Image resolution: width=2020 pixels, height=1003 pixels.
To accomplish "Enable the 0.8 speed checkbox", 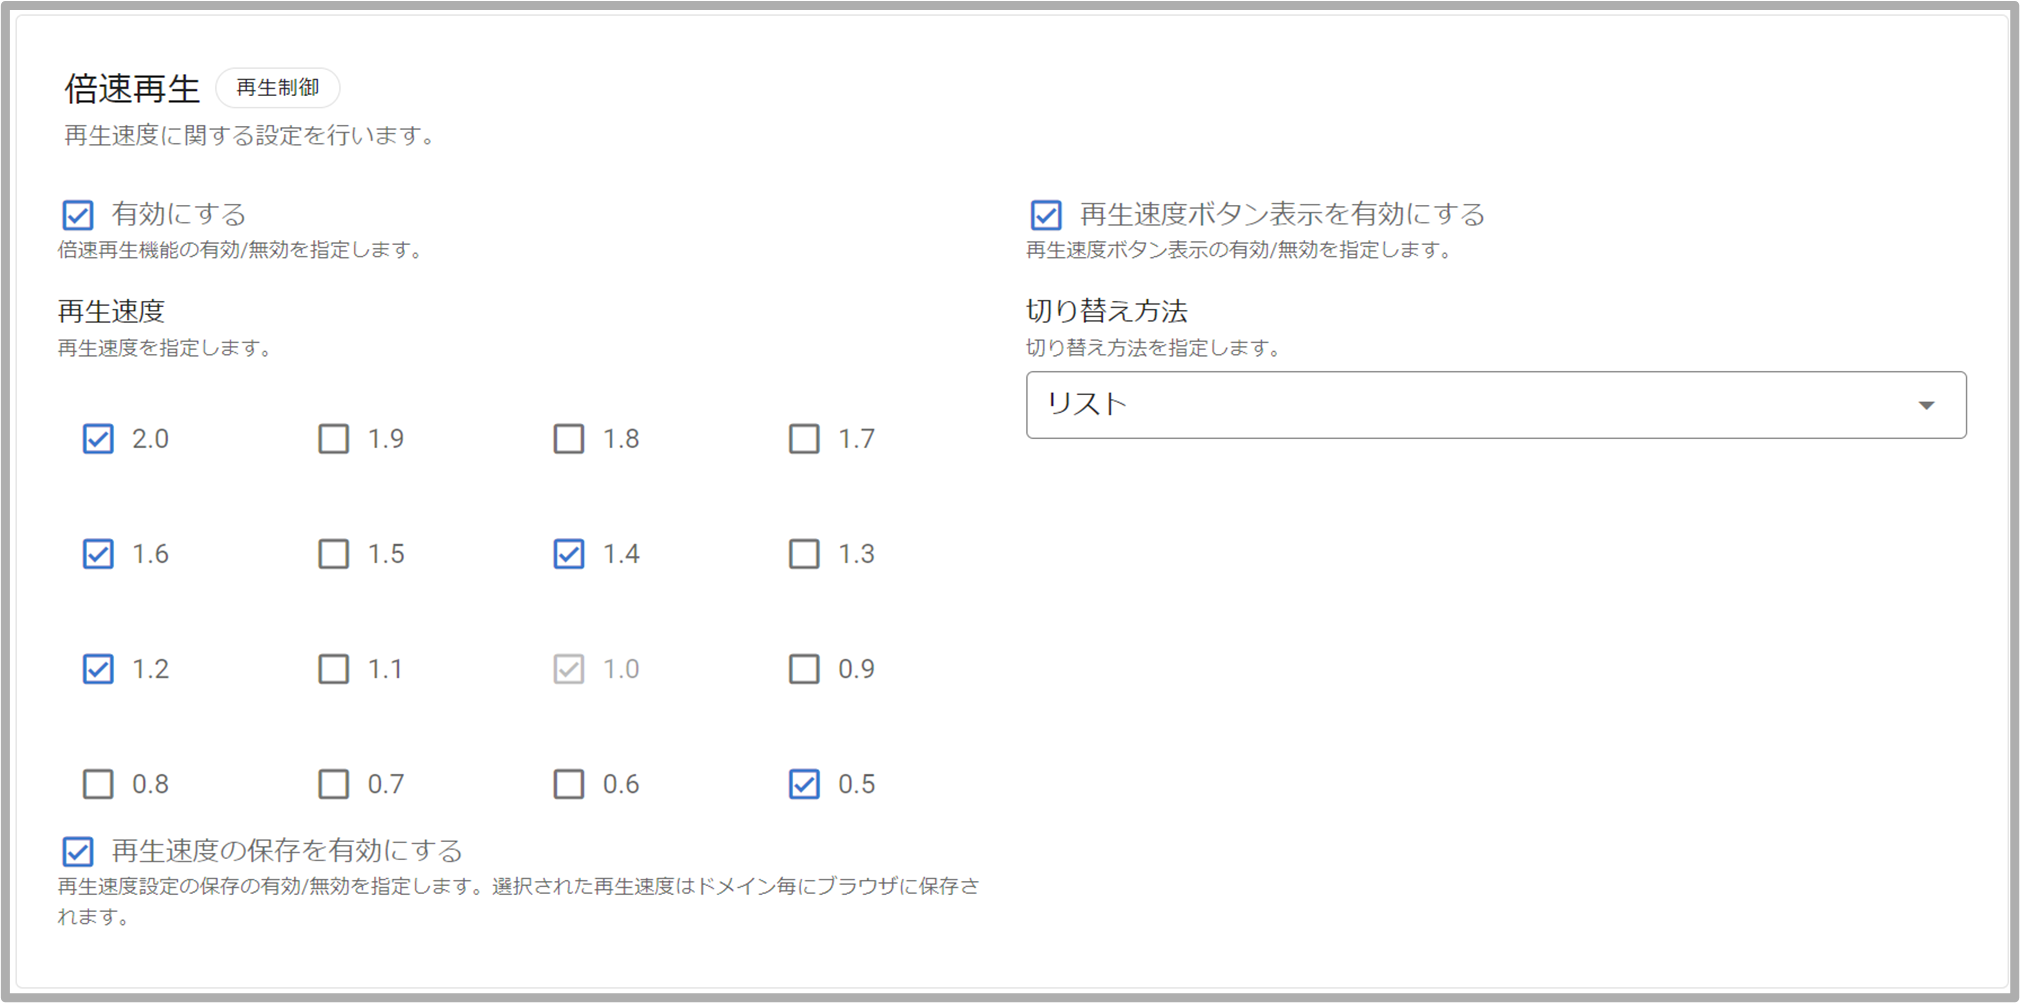I will coord(98,784).
